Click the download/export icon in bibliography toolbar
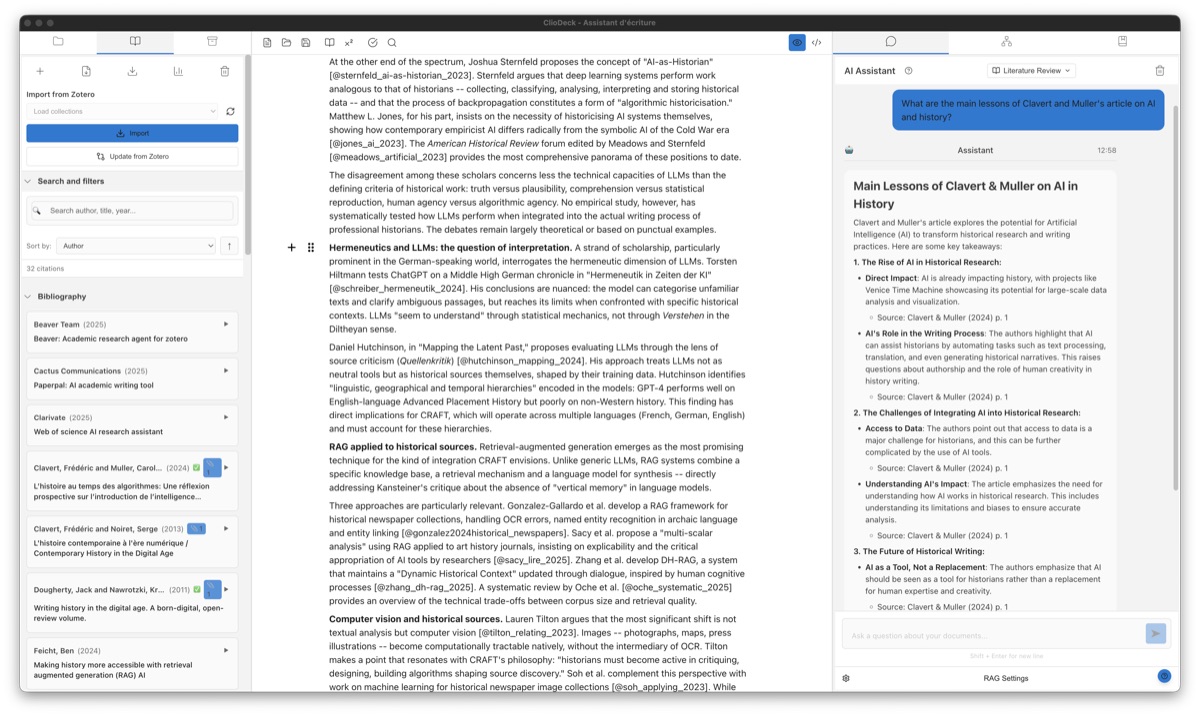 point(132,71)
